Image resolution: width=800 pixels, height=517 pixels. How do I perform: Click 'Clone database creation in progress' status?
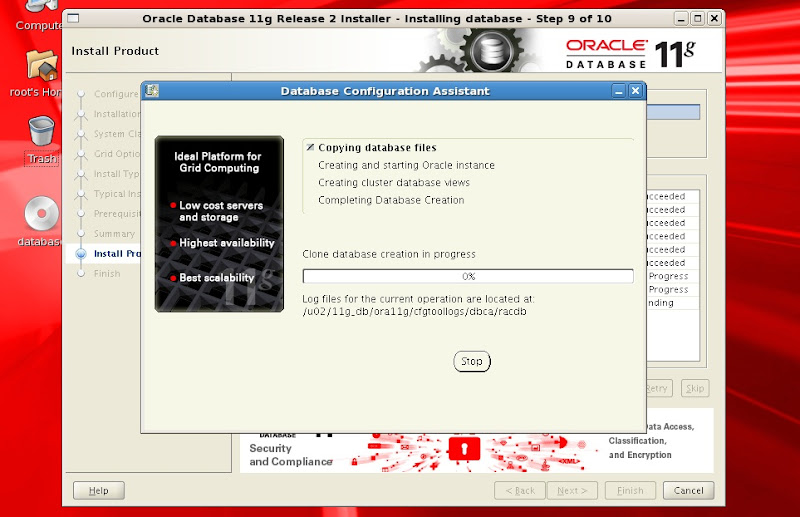(389, 254)
